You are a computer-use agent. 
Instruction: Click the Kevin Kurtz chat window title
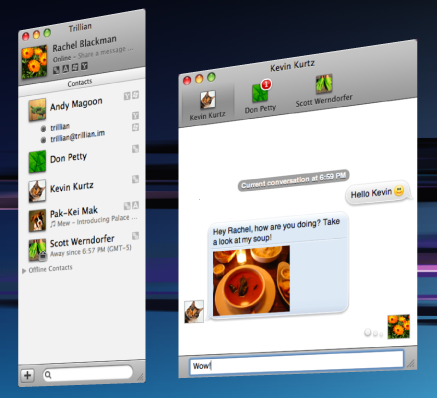pos(292,65)
